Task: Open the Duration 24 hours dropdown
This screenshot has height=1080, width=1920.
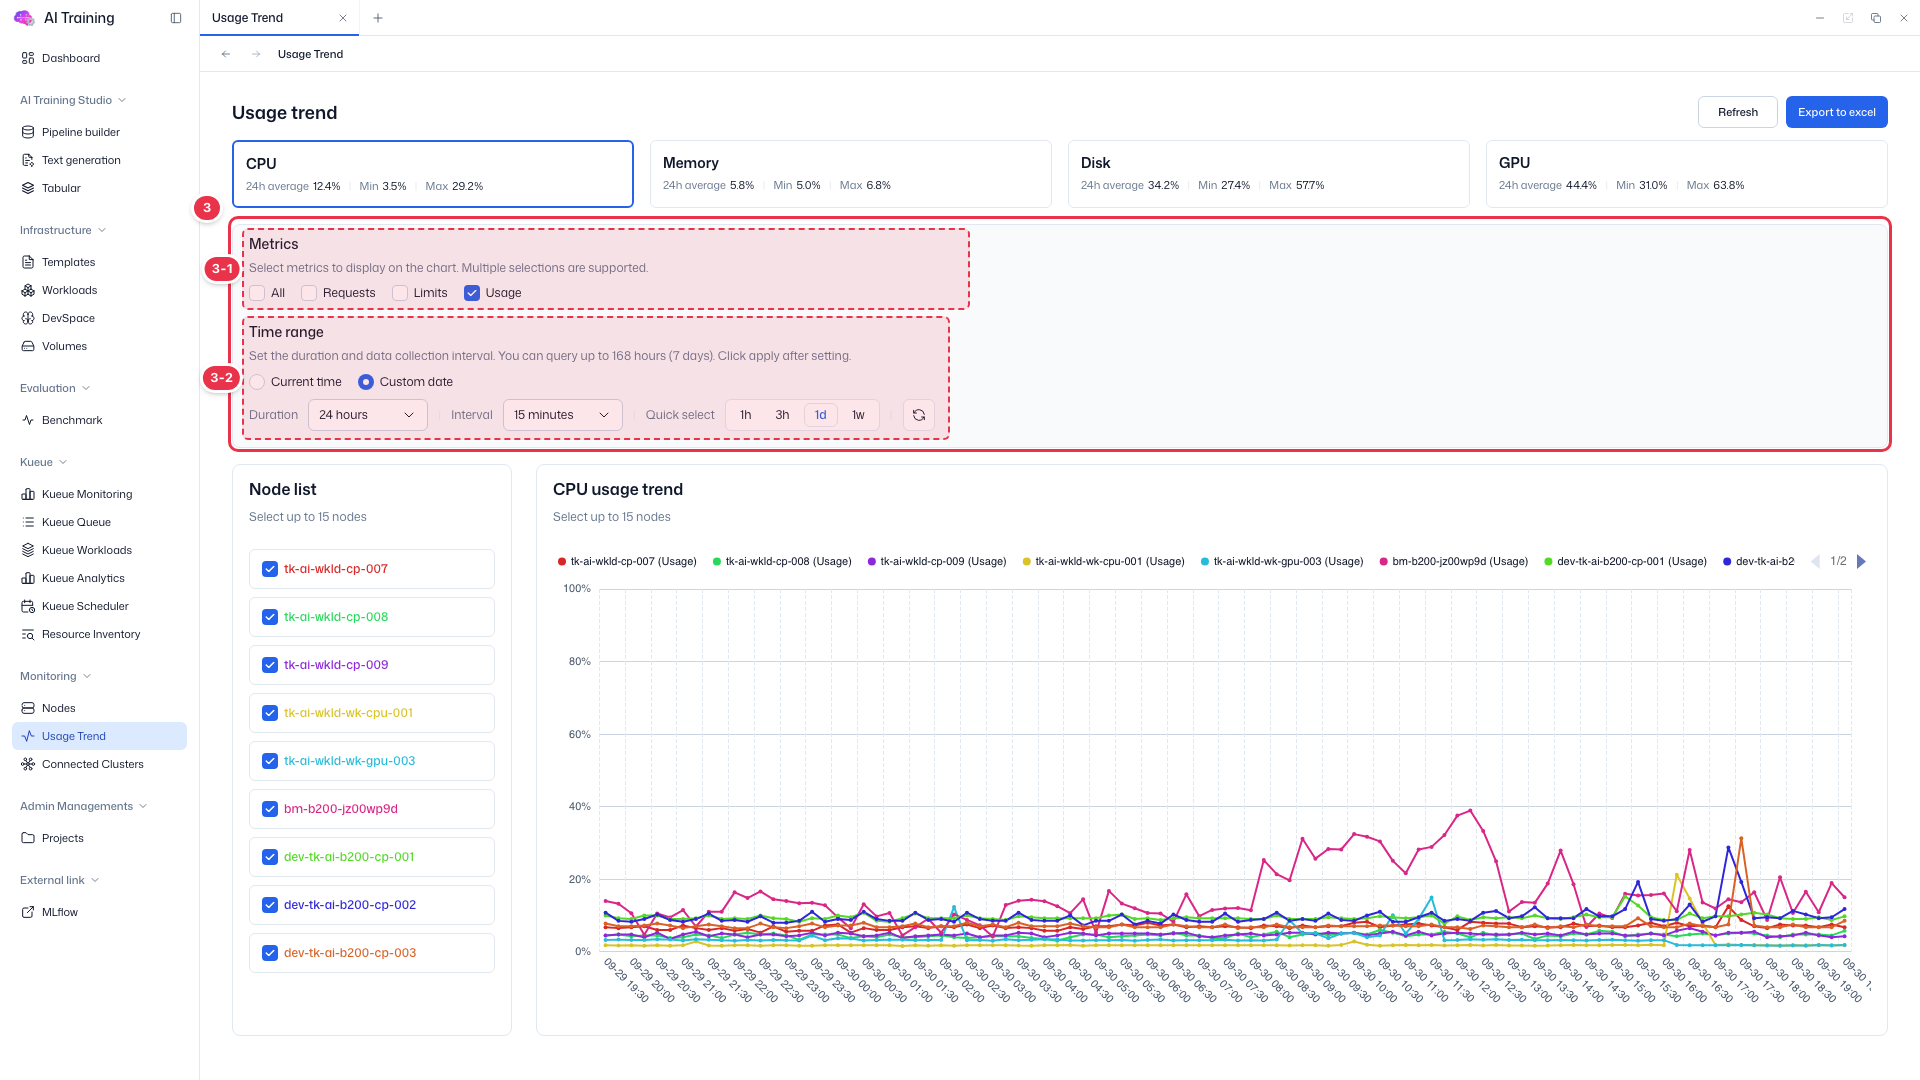Action: [367, 415]
